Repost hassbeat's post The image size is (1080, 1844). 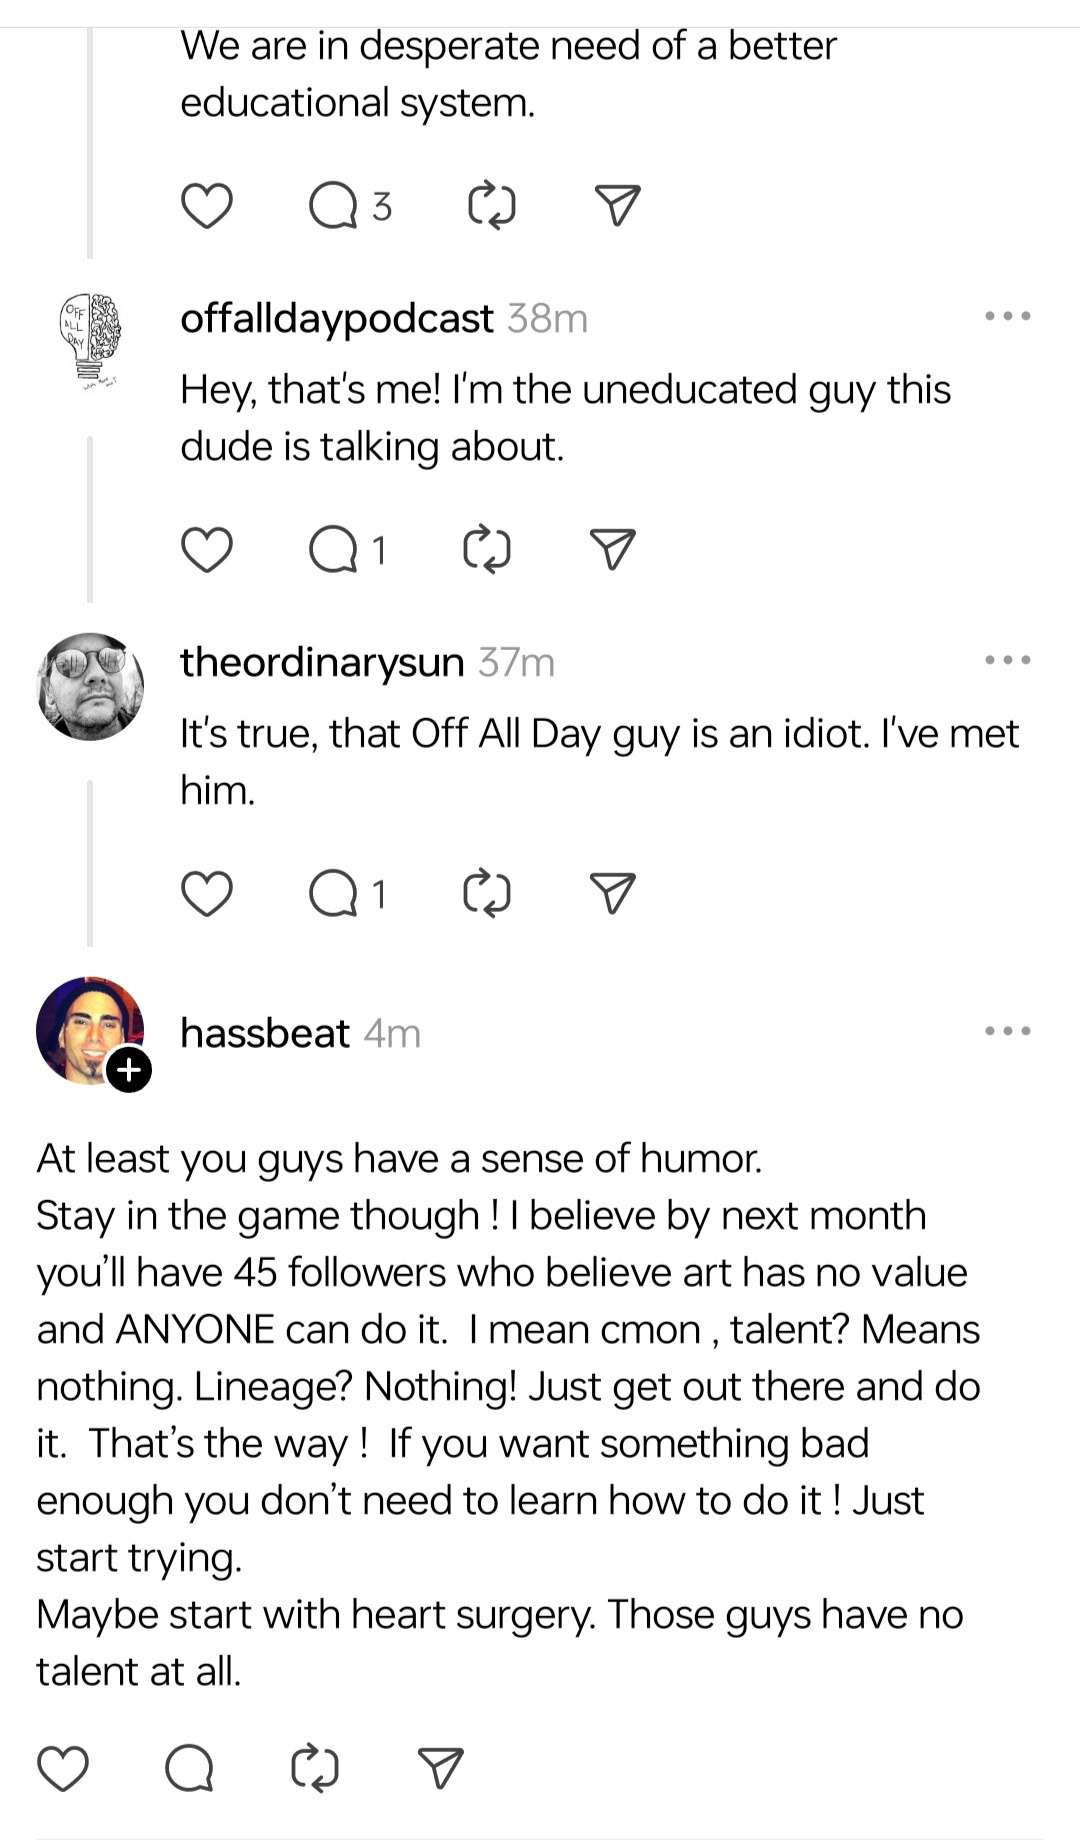(x=315, y=1768)
